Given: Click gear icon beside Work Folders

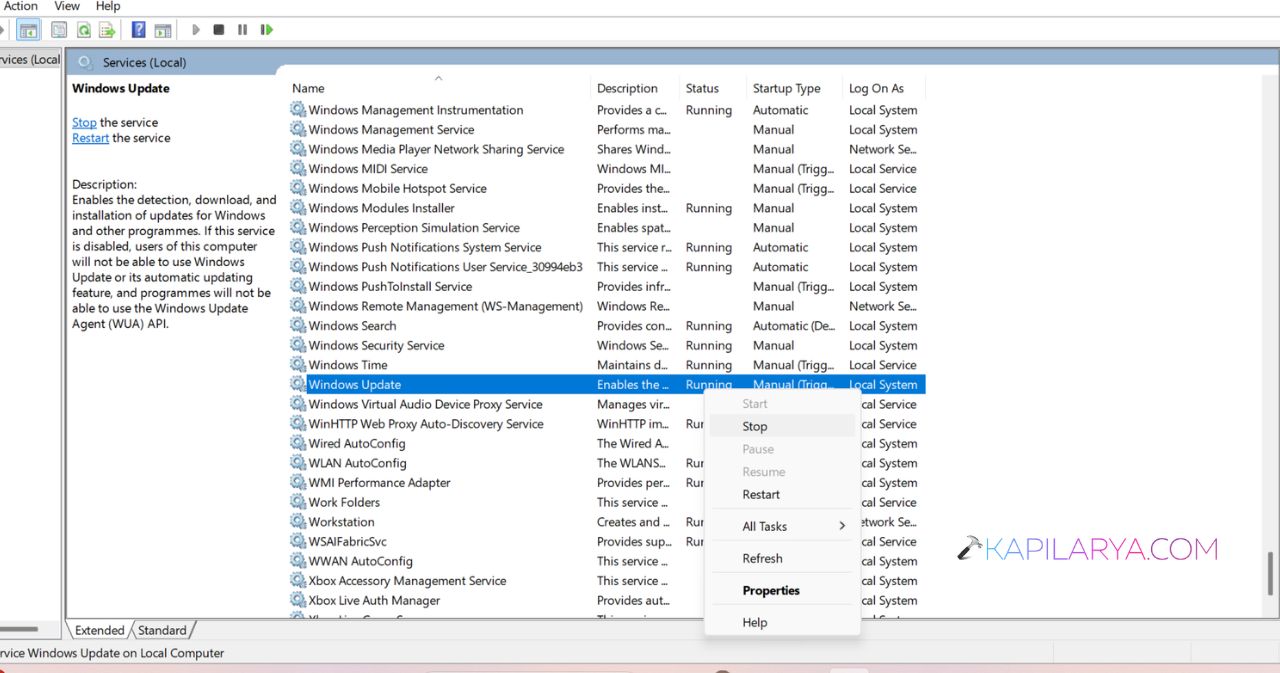Looking at the screenshot, I should 298,502.
